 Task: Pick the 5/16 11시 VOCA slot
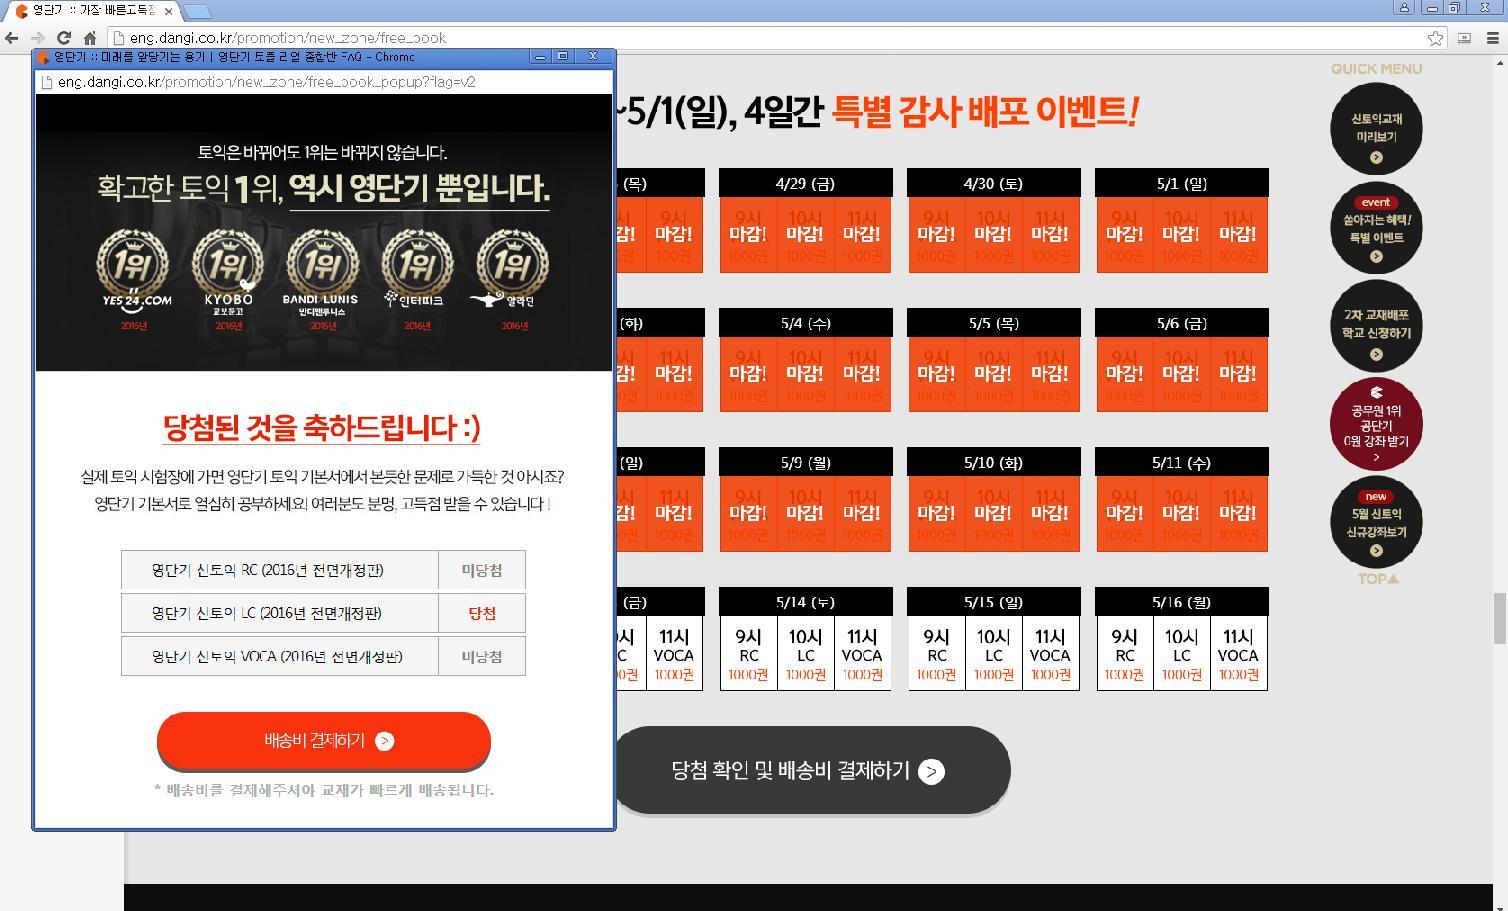pyautogui.click(x=1238, y=653)
